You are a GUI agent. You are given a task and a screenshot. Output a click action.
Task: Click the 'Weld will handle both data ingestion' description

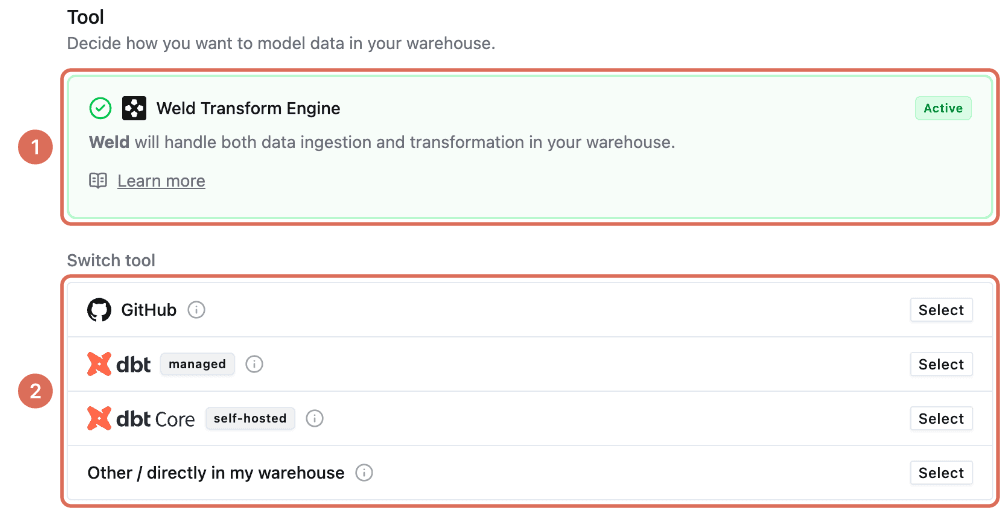click(x=382, y=142)
